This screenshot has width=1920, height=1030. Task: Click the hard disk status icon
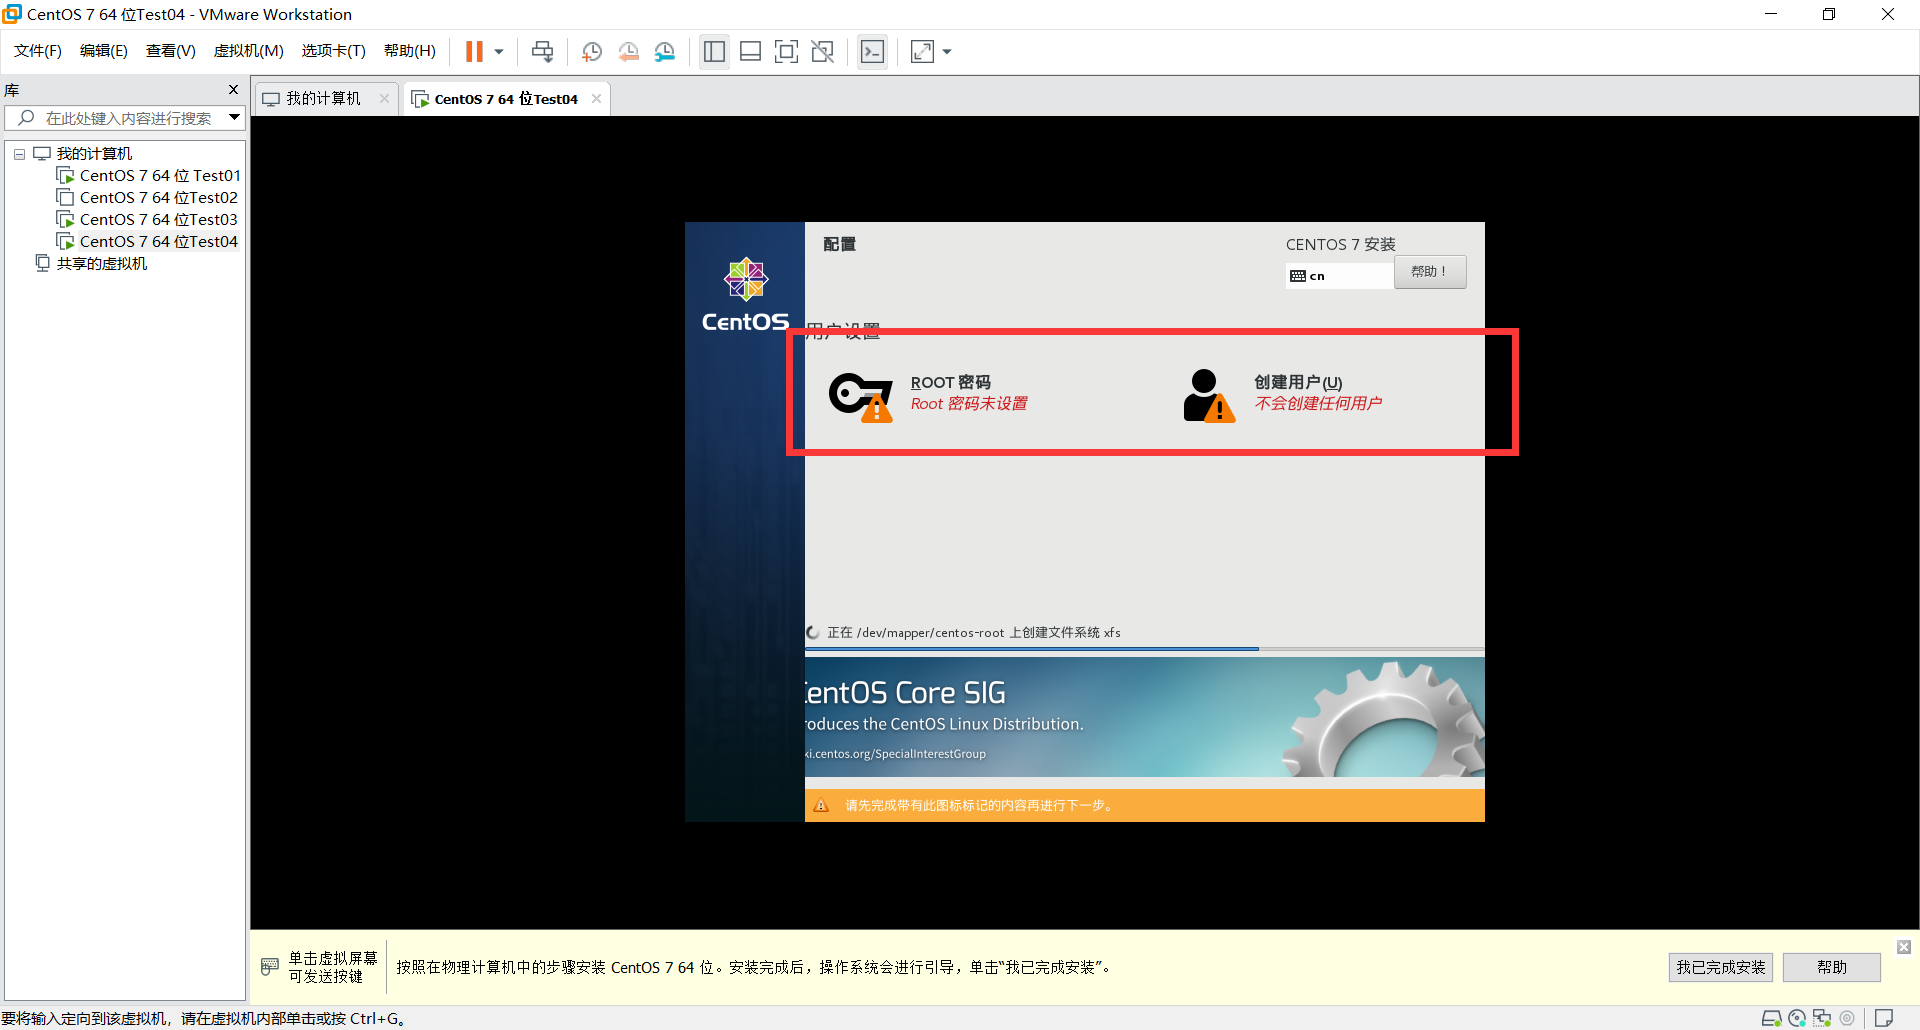pos(1771,1018)
